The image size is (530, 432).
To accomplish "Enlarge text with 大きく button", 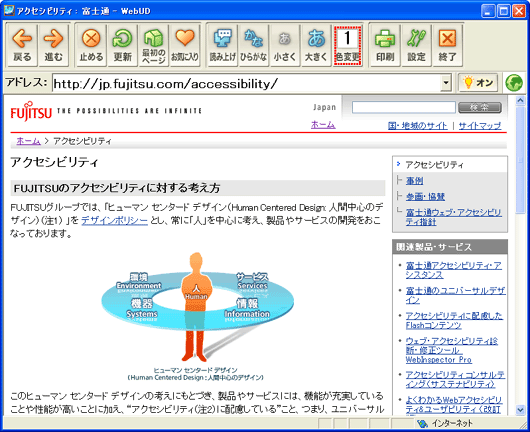I will tap(316, 45).
